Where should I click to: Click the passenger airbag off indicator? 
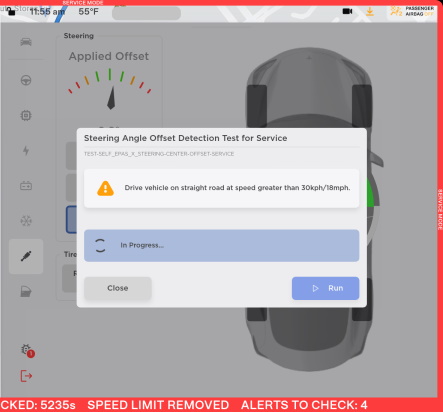pos(412,11)
